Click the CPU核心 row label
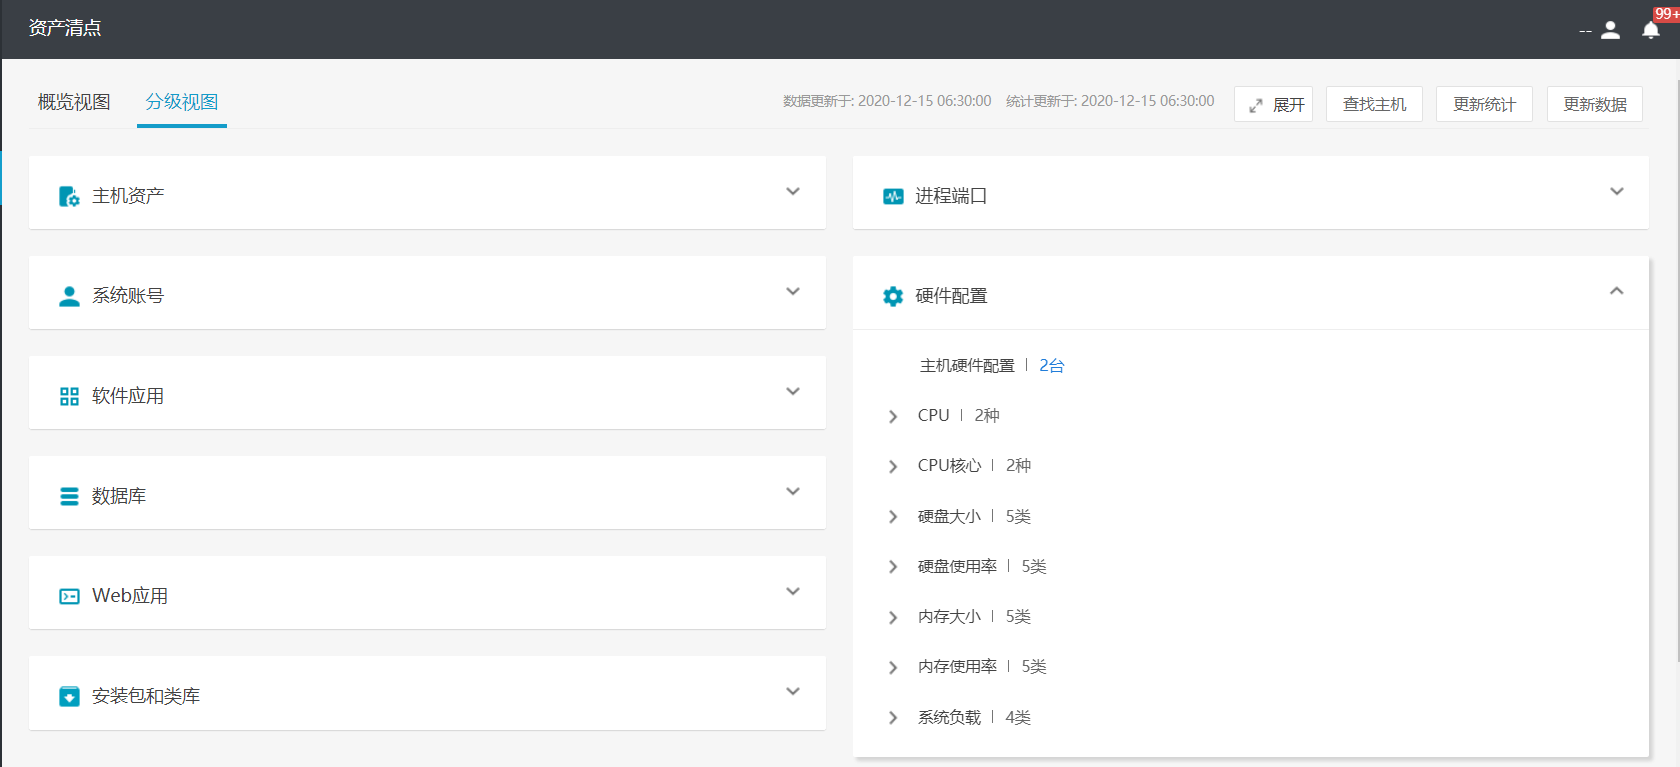Viewport: 1680px width, 767px height. (x=949, y=466)
